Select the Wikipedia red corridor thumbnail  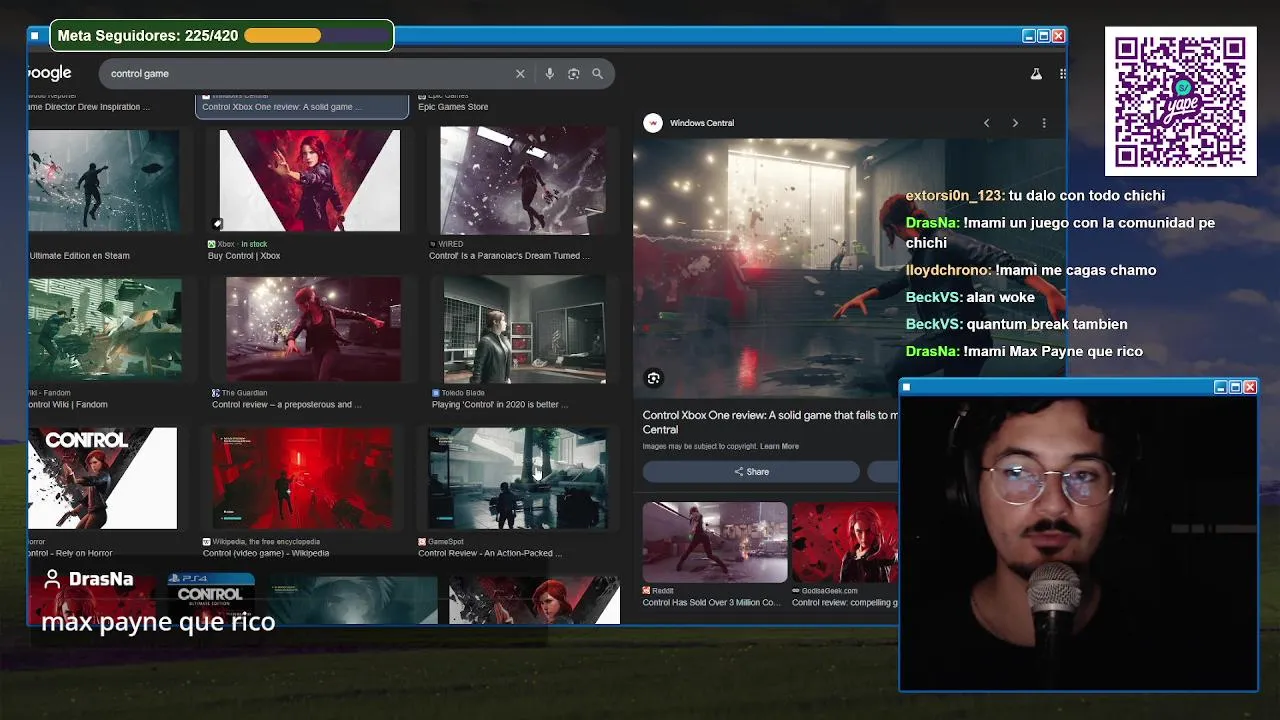[302, 478]
